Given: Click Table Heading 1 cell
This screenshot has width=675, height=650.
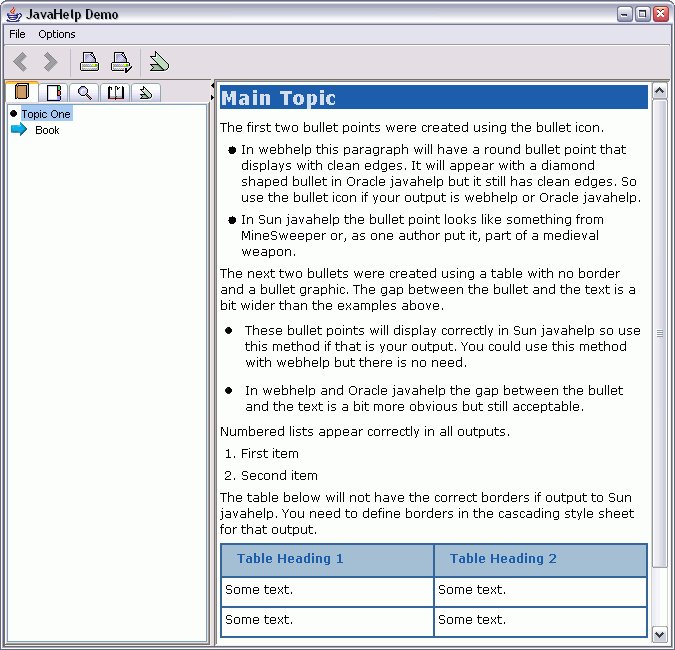Looking at the screenshot, I should tap(327, 560).
